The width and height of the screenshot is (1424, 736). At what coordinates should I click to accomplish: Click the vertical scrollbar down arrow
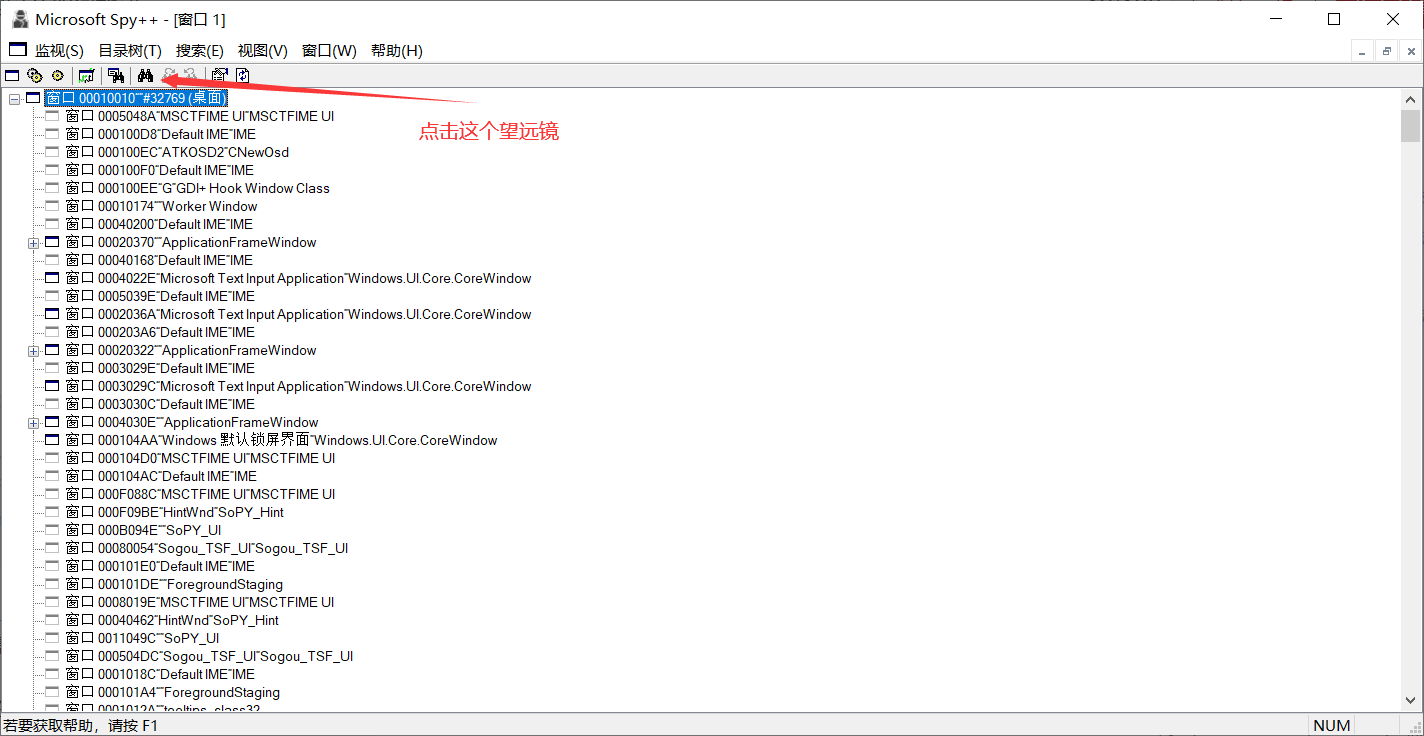click(1411, 700)
